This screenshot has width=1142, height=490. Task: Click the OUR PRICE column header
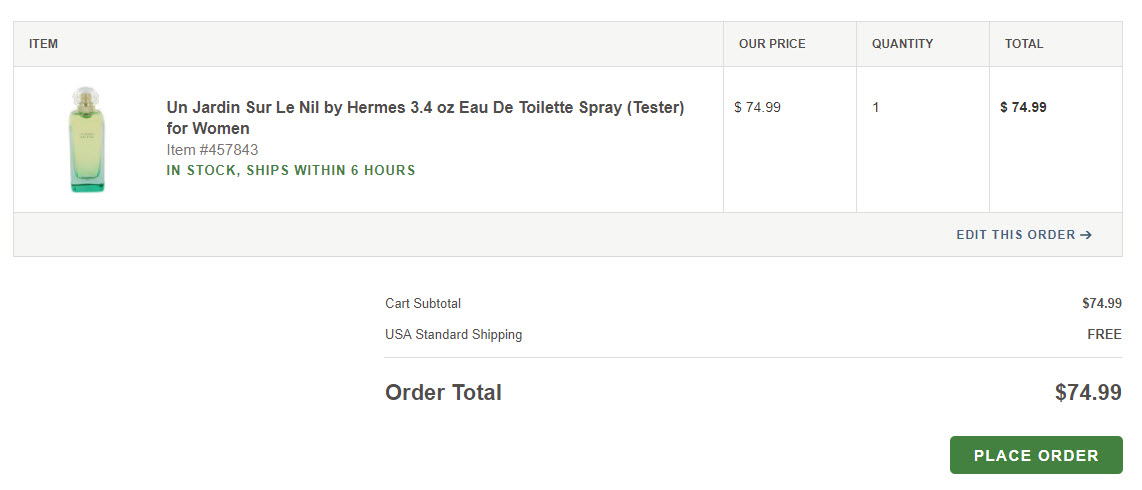pos(772,44)
